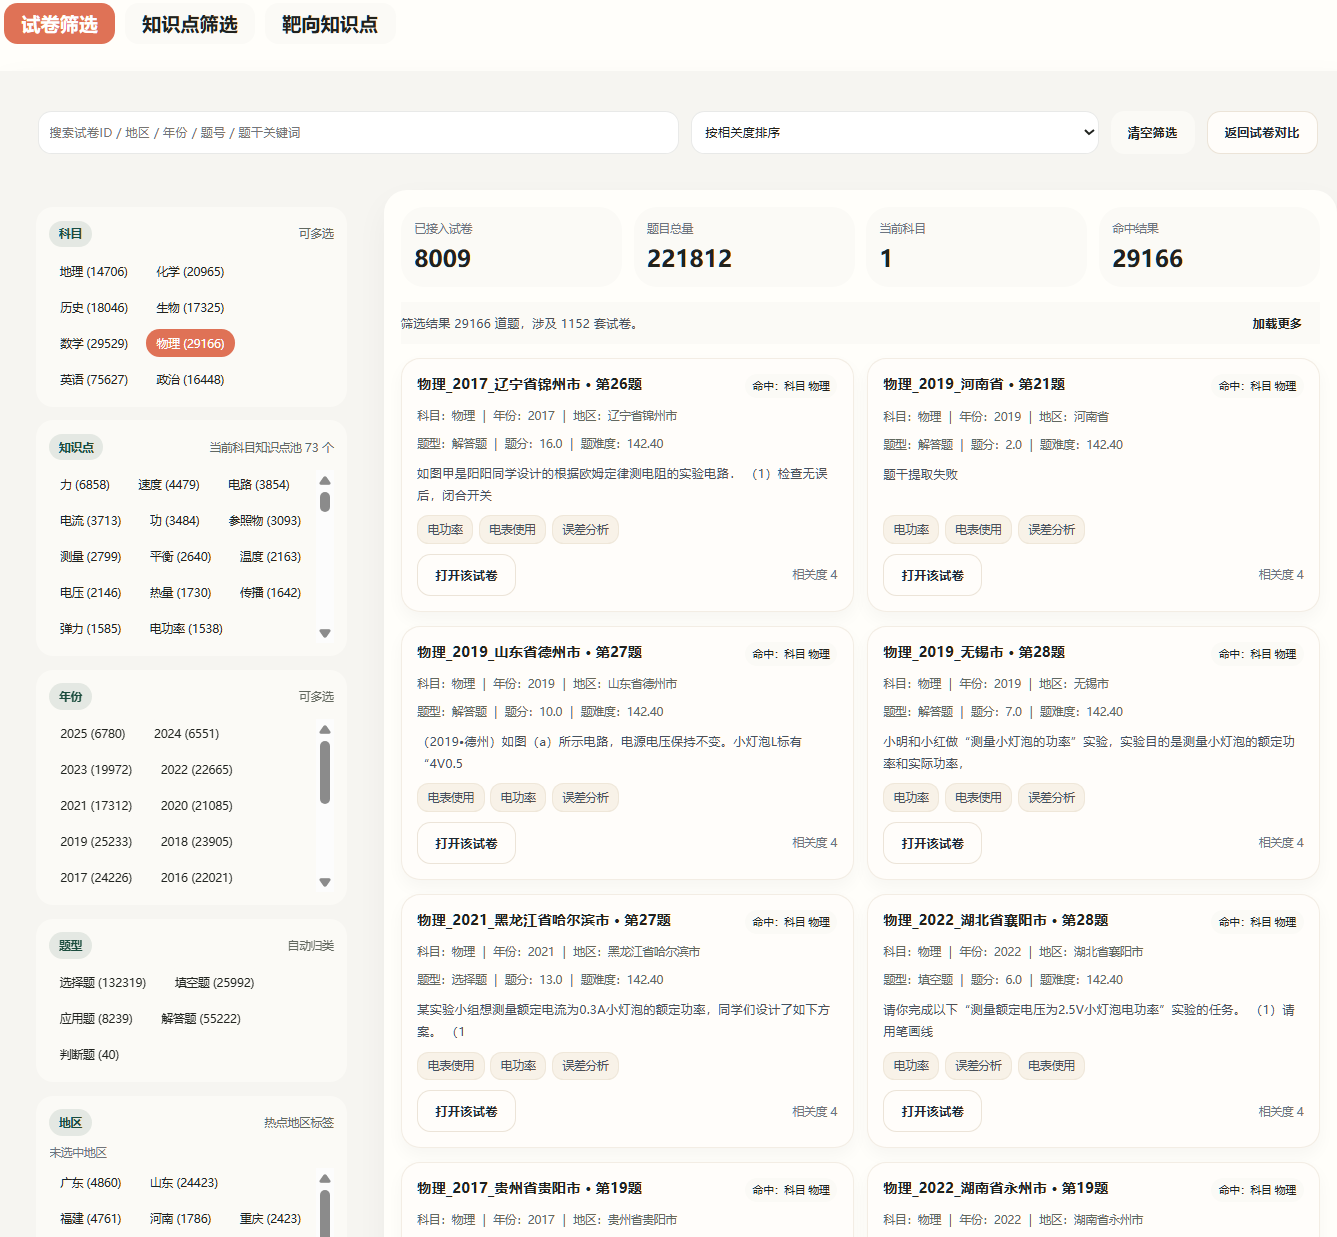Viewport: 1337px width, 1237px height.
Task: Pick the 电路 (3854) knowledge point
Action: 259,485
